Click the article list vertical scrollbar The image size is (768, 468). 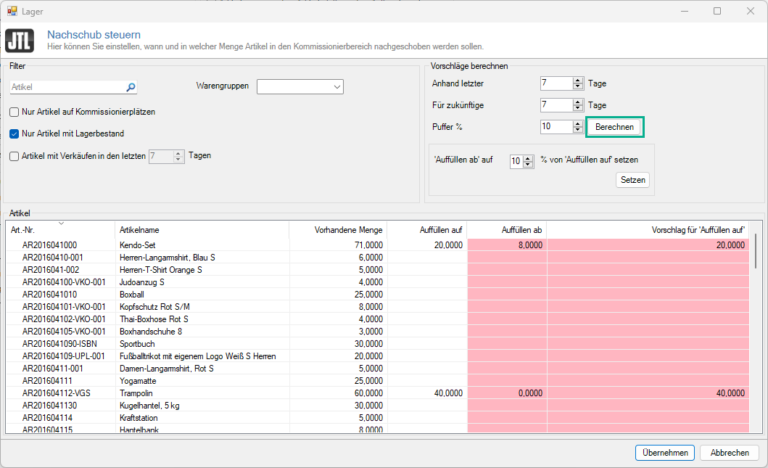(x=755, y=330)
